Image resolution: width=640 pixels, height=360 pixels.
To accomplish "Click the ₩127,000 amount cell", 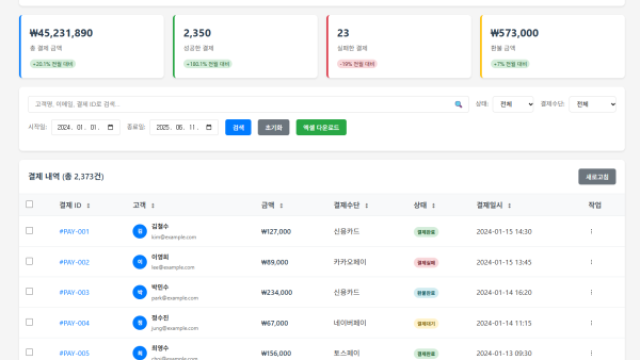I will [x=276, y=231].
